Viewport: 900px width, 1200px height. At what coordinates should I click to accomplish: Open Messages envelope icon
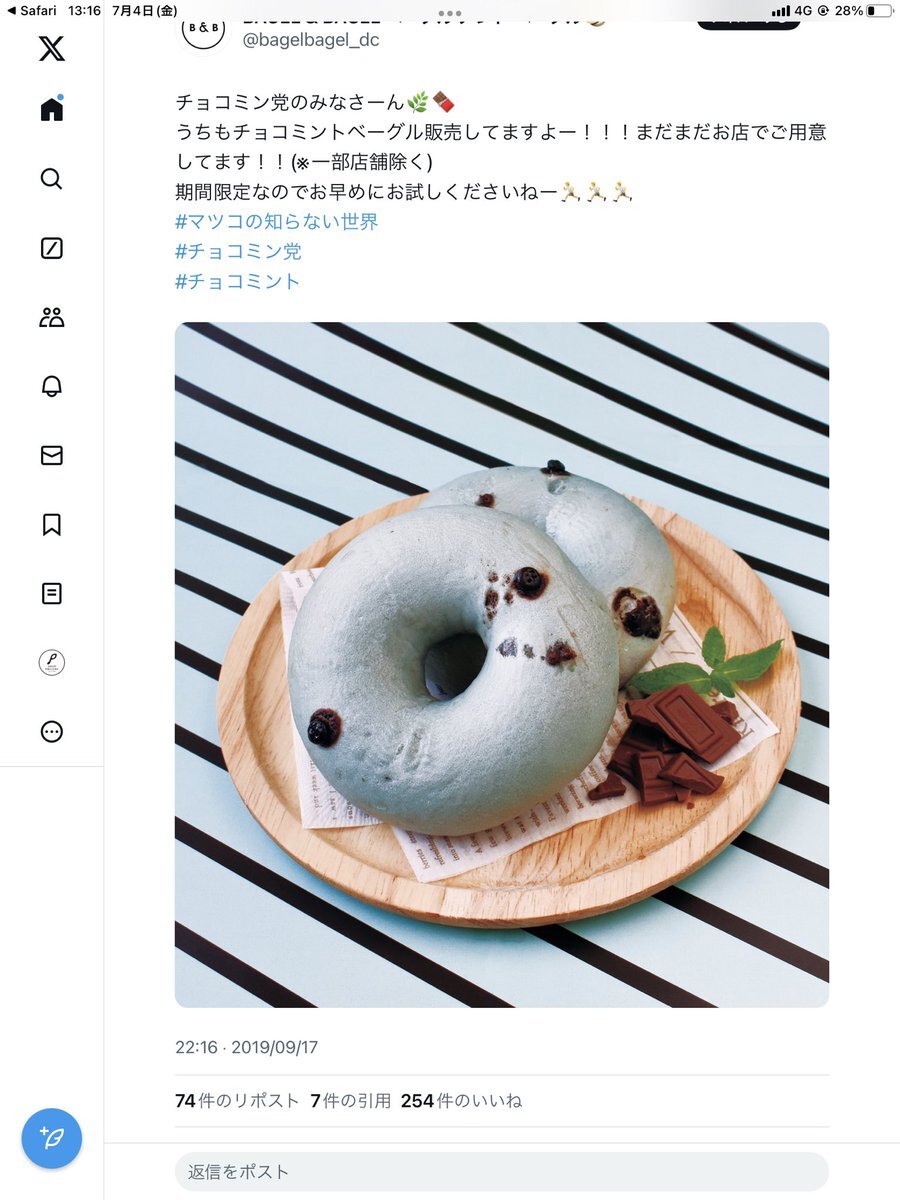click(52, 455)
